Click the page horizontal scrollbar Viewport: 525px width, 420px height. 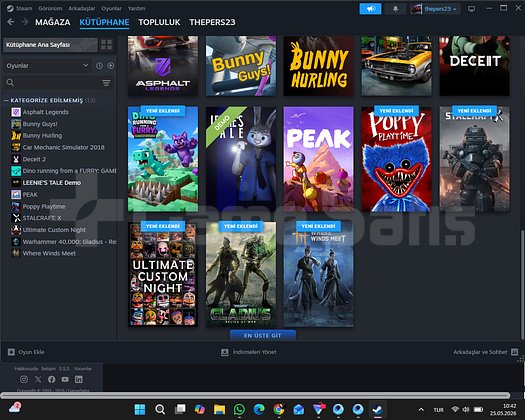pos(255,396)
